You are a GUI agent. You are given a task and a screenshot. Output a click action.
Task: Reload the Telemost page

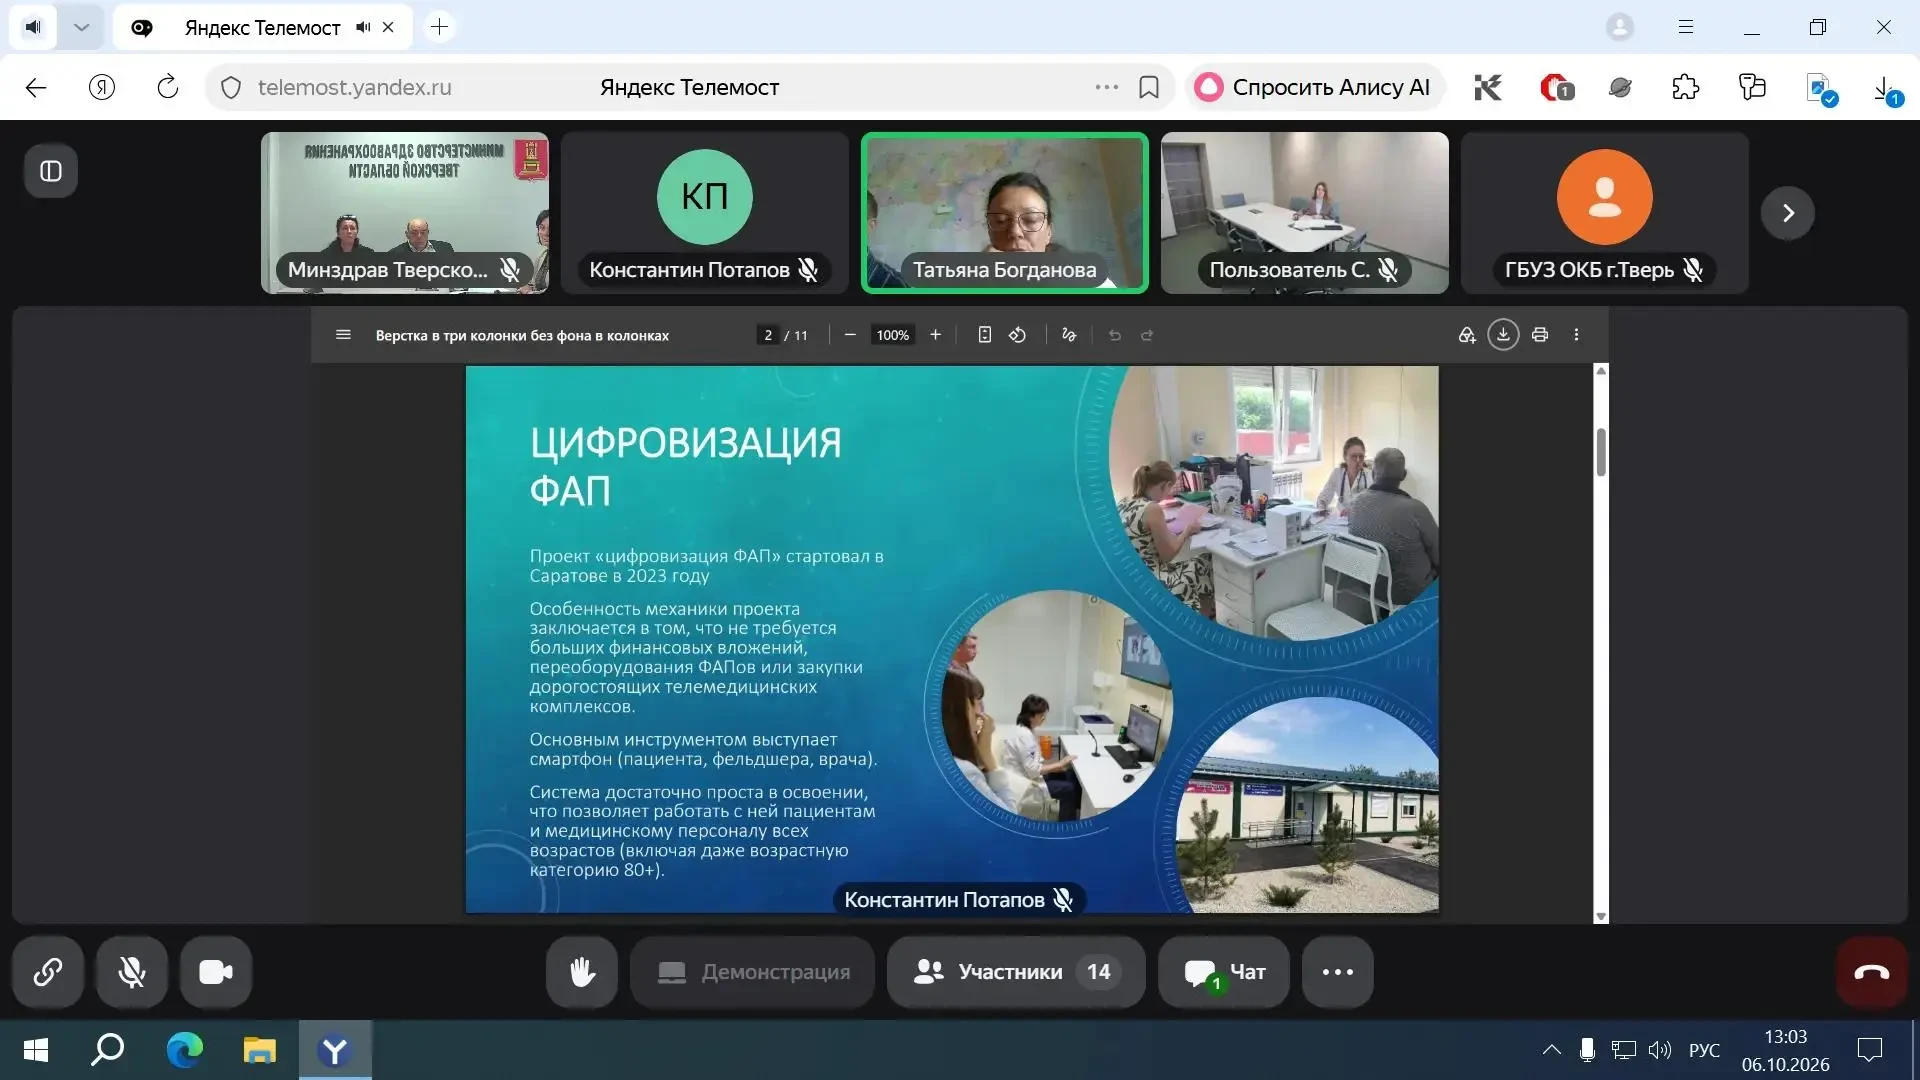(168, 87)
